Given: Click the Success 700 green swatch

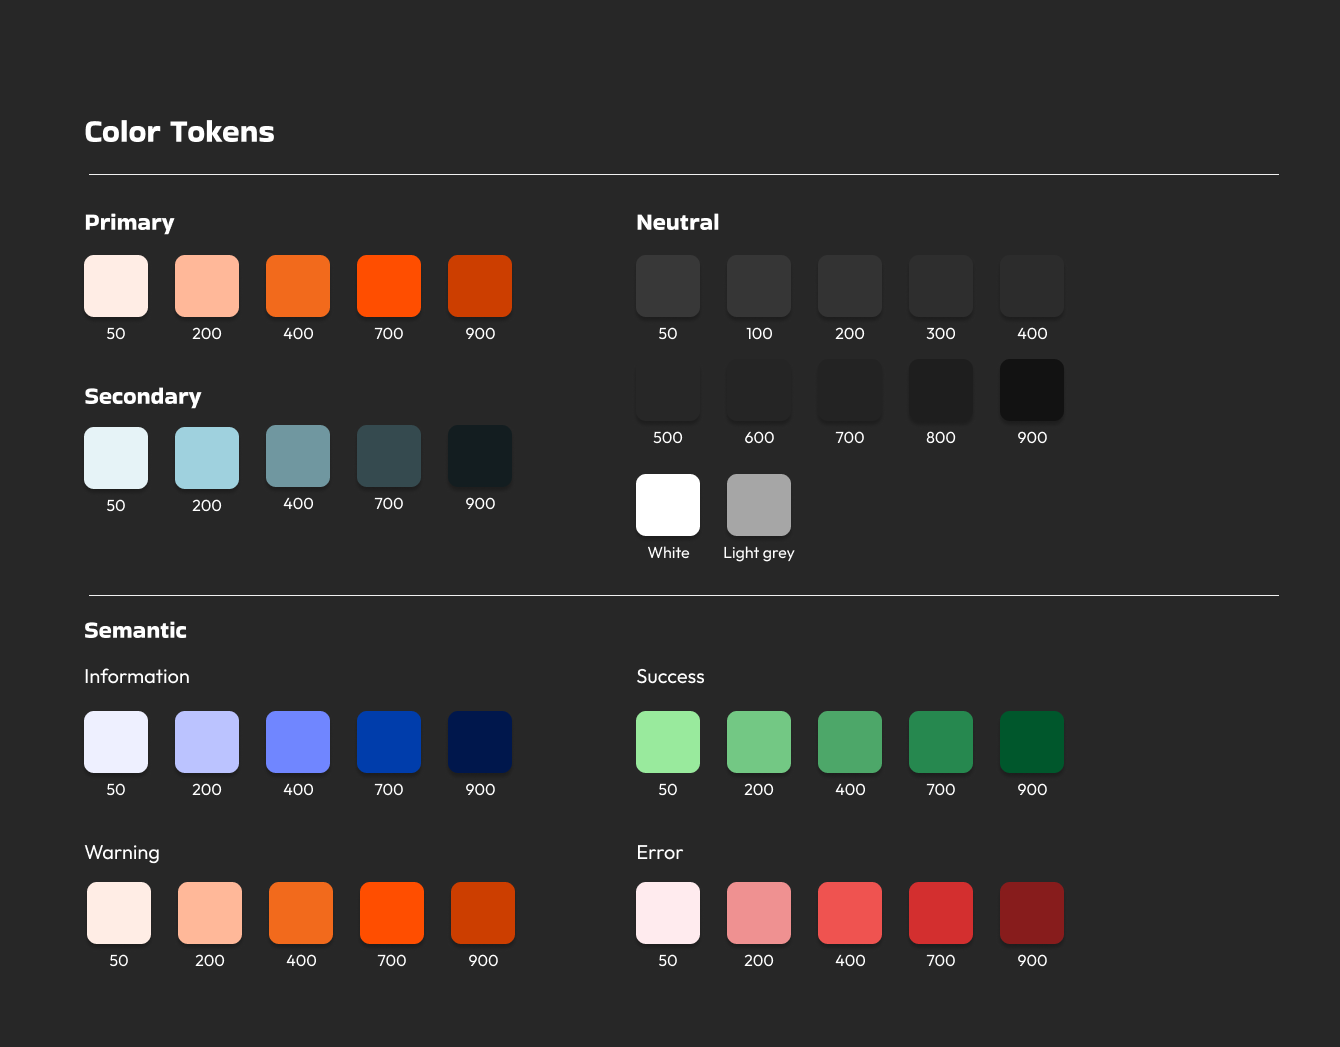Looking at the screenshot, I should [941, 742].
